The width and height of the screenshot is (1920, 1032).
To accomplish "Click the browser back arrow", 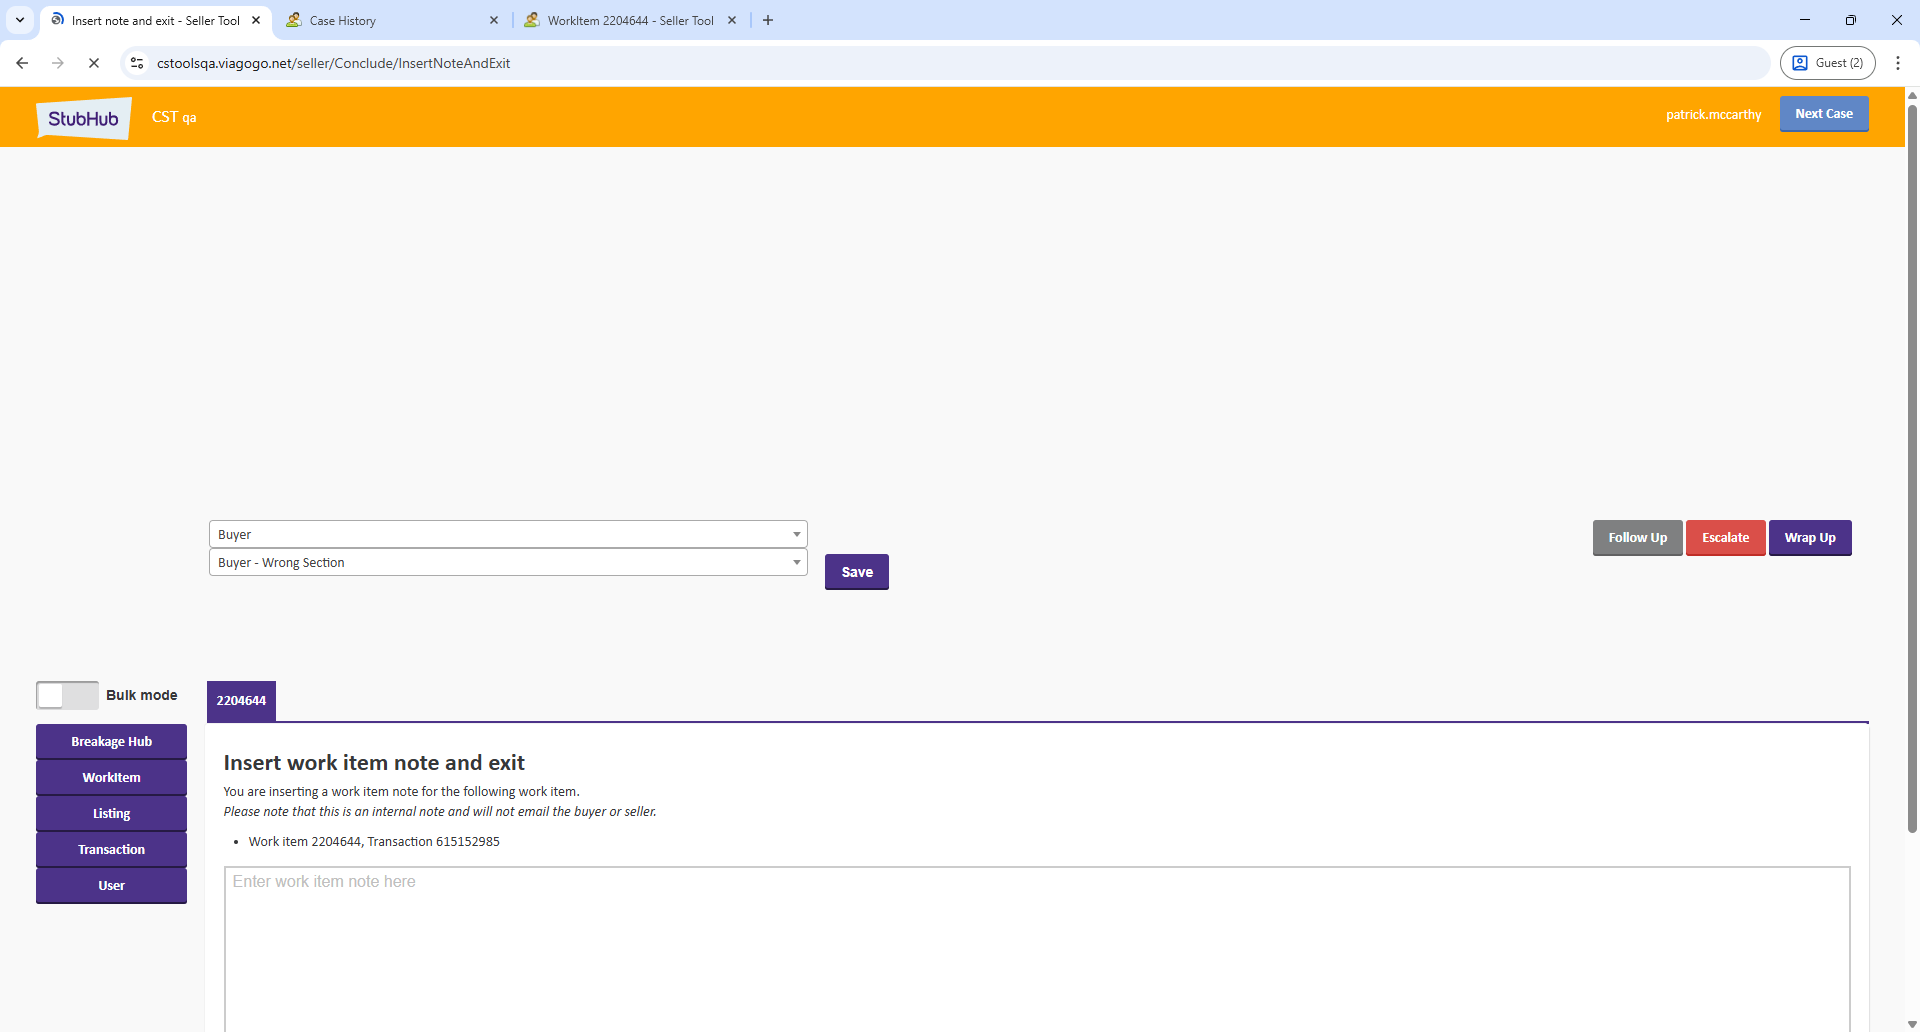I will point(22,63).
